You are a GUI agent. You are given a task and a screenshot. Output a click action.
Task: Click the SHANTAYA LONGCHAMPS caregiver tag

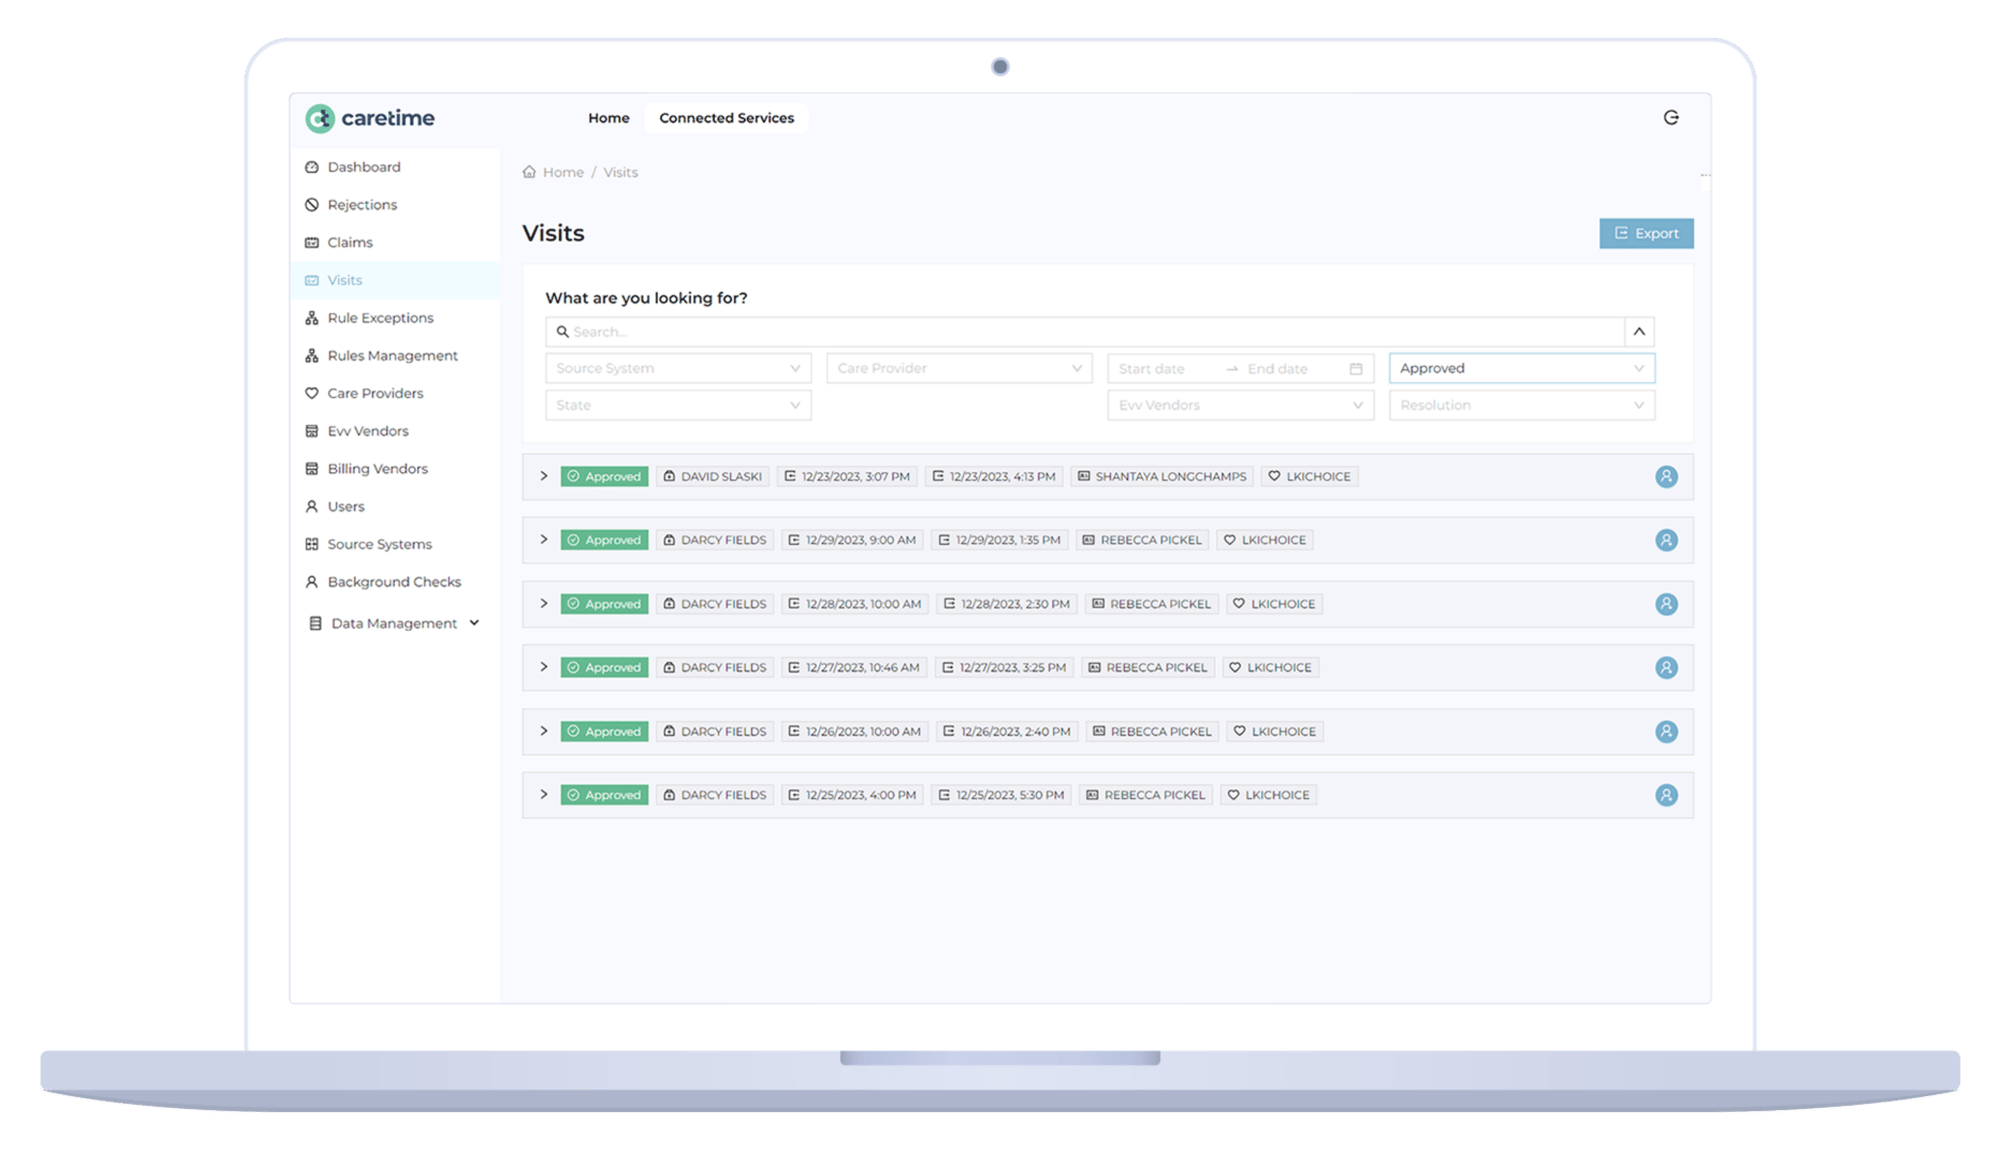point(1162,477)
